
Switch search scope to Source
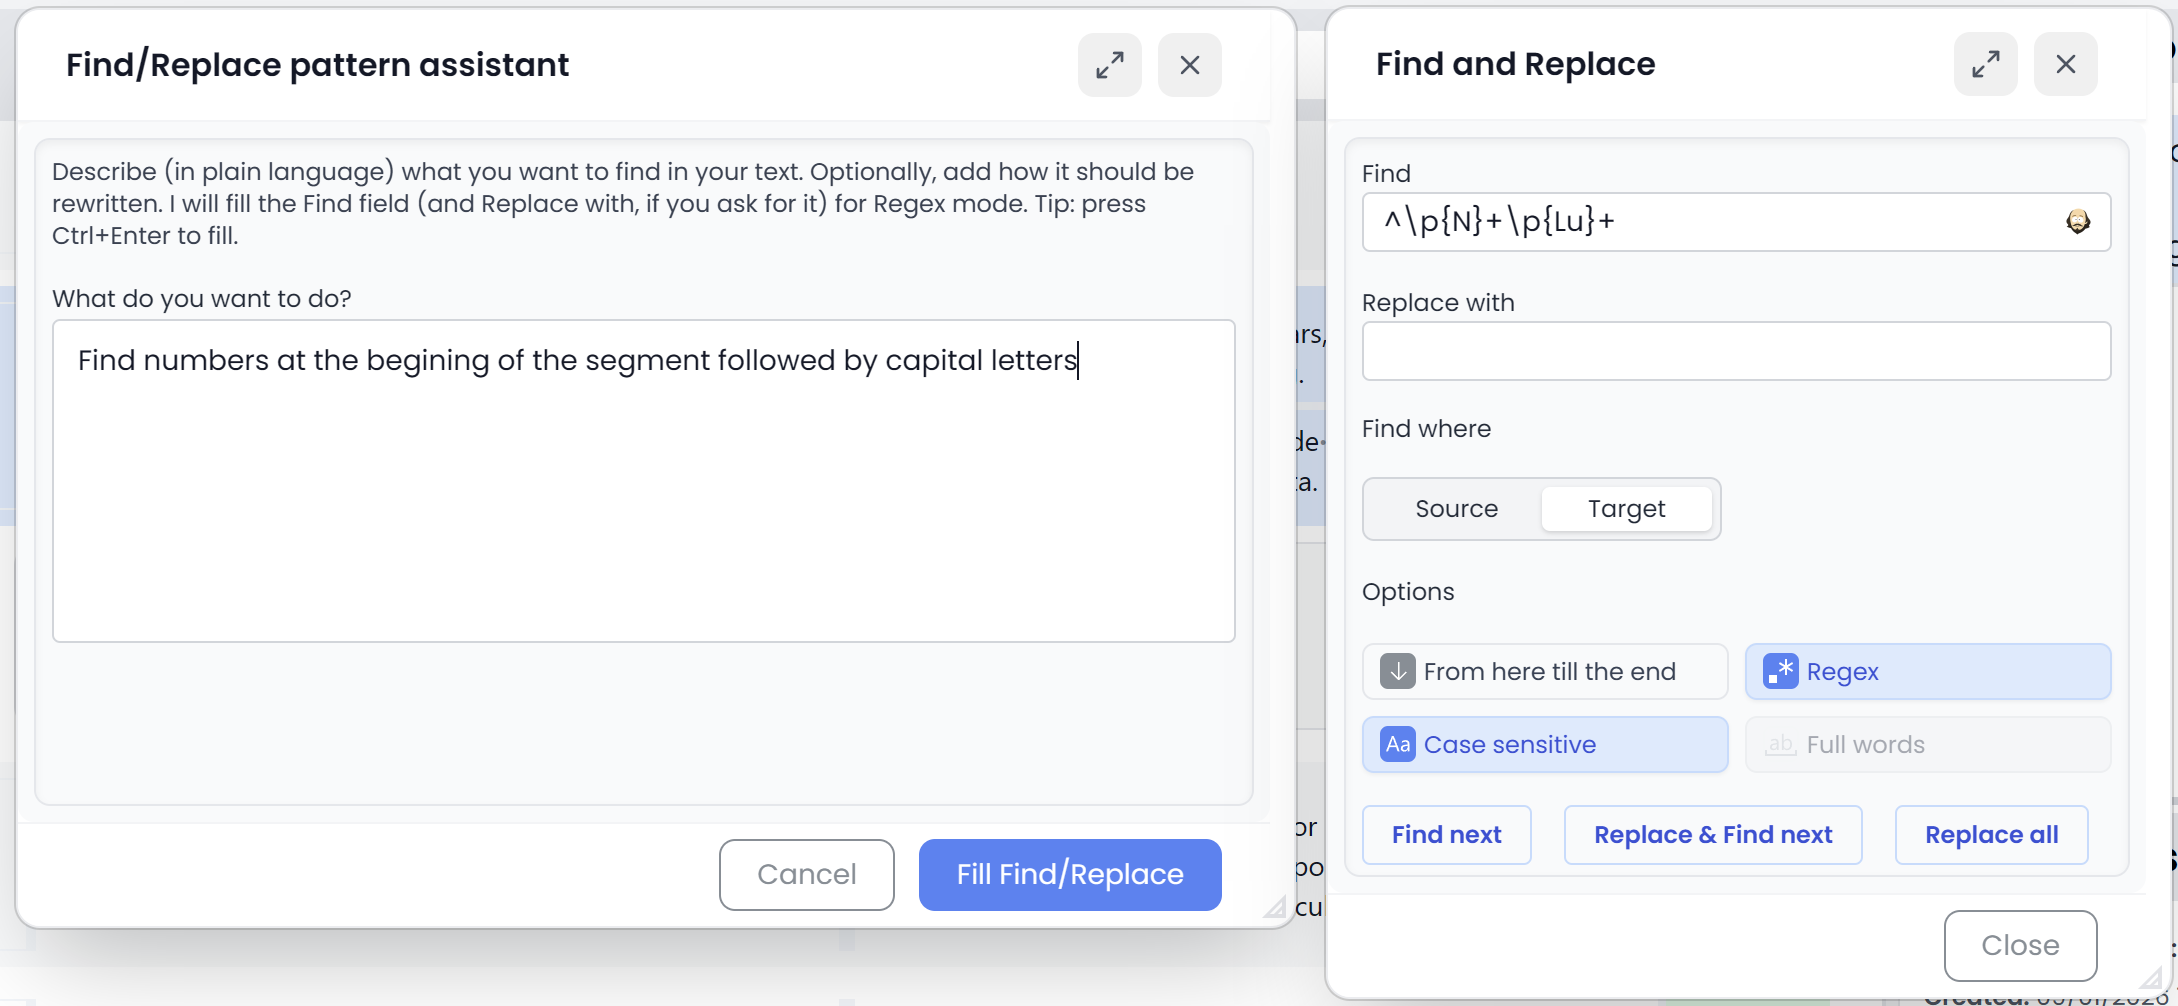coord(1456,508)
